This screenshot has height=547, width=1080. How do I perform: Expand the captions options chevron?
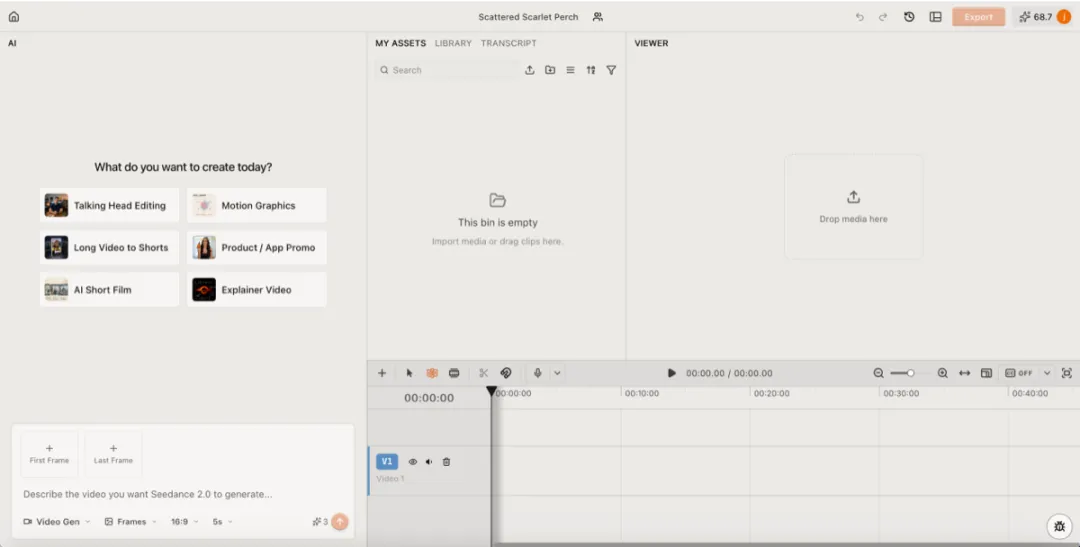pyautogui.click(x=1047, y=373)
